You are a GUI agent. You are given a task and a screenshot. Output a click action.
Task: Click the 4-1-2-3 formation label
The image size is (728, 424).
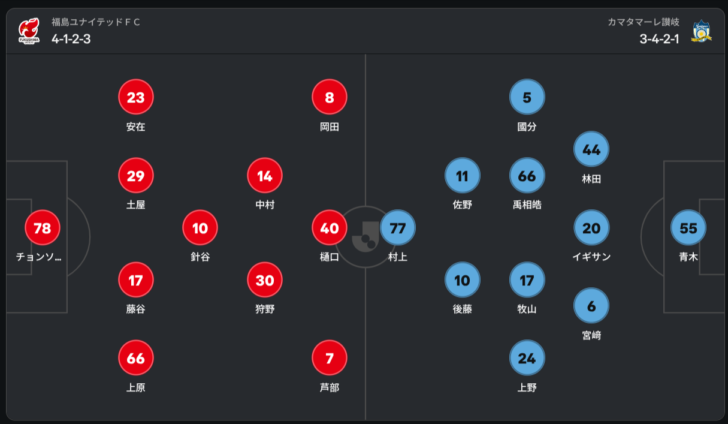point(71,39)
